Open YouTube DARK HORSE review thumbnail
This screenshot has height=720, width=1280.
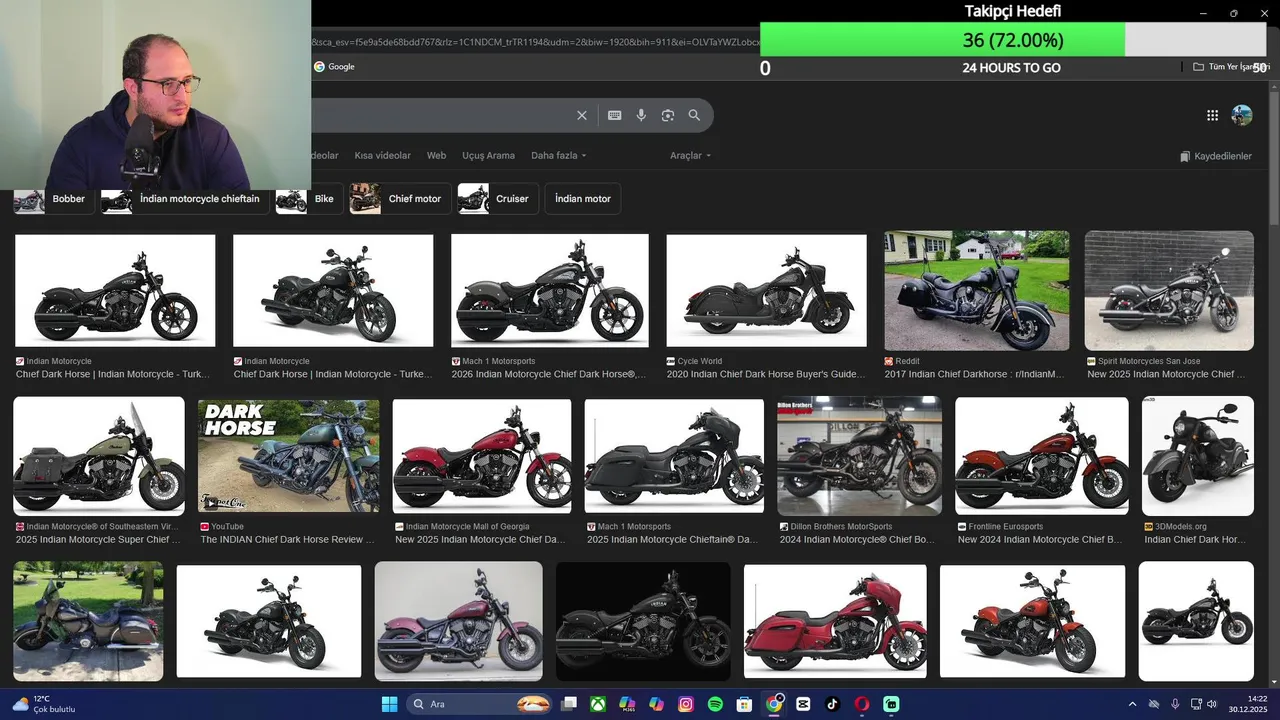tap(289, 456)
